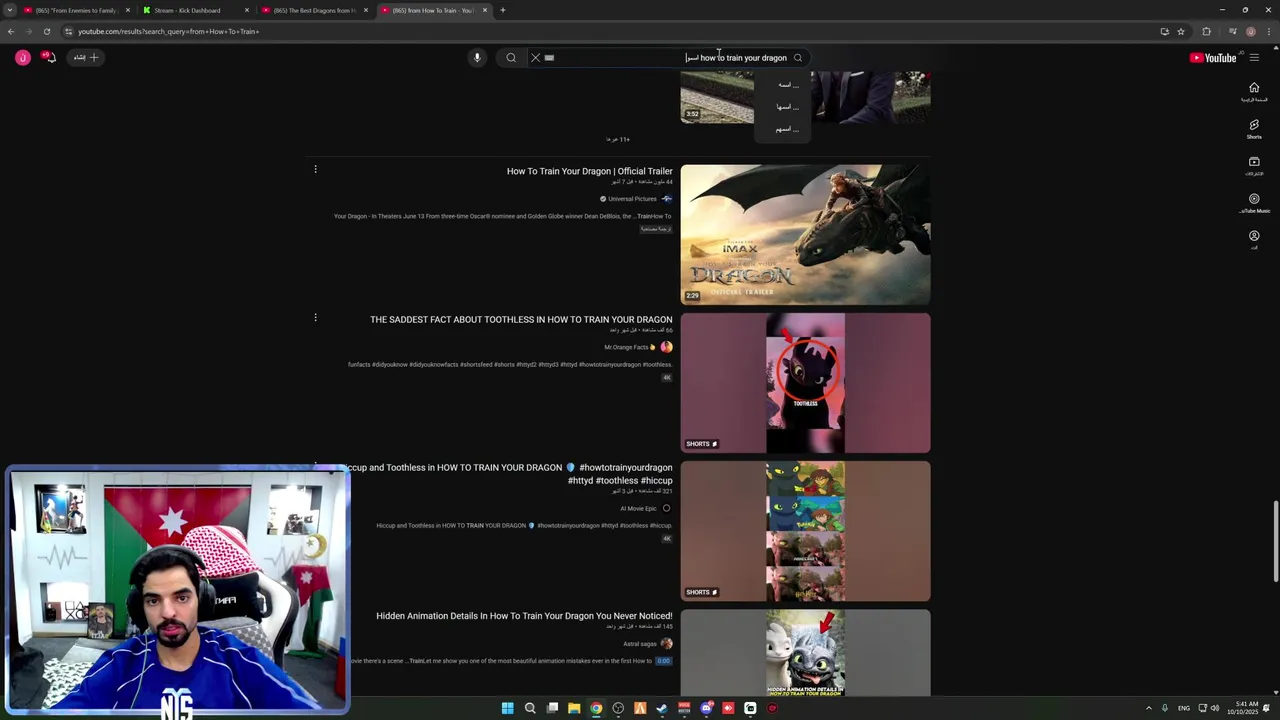Screen dimensions: 1280x720
Task: Visit the Mr Orange Facts channel
Action: (x=630, y=347)
